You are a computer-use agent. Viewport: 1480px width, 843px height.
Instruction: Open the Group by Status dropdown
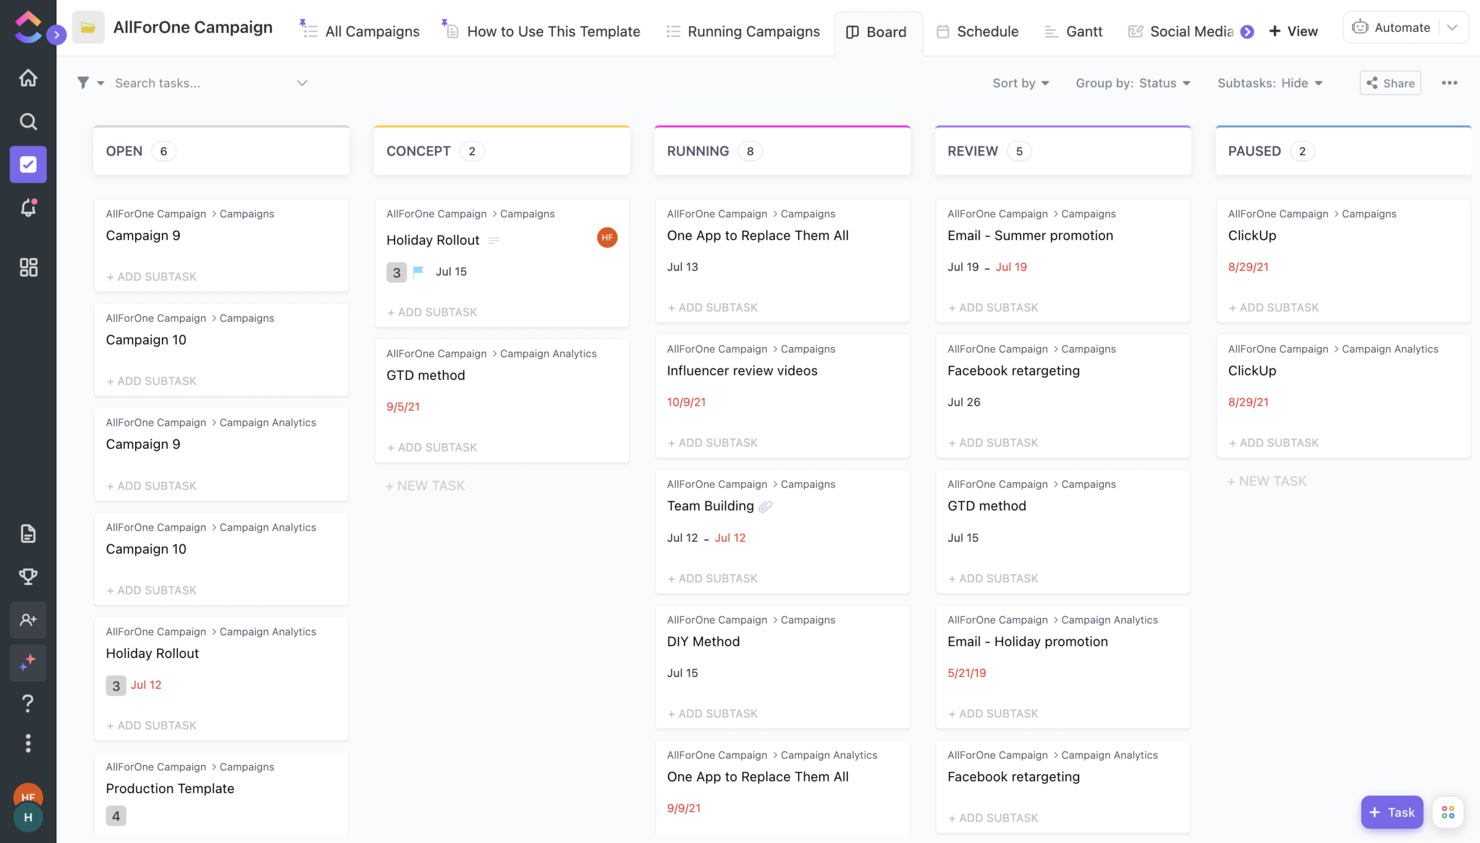click(x=1133, y=83)
